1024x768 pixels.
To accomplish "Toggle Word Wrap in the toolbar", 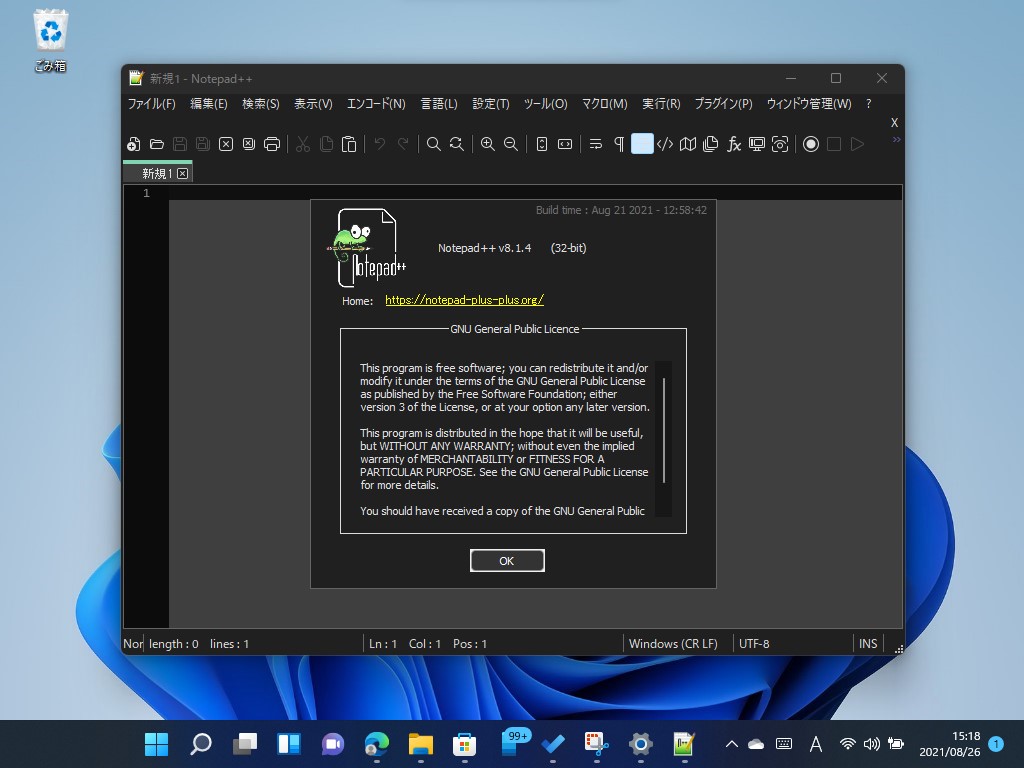I will pyautogui.click(x=595, y=144).
